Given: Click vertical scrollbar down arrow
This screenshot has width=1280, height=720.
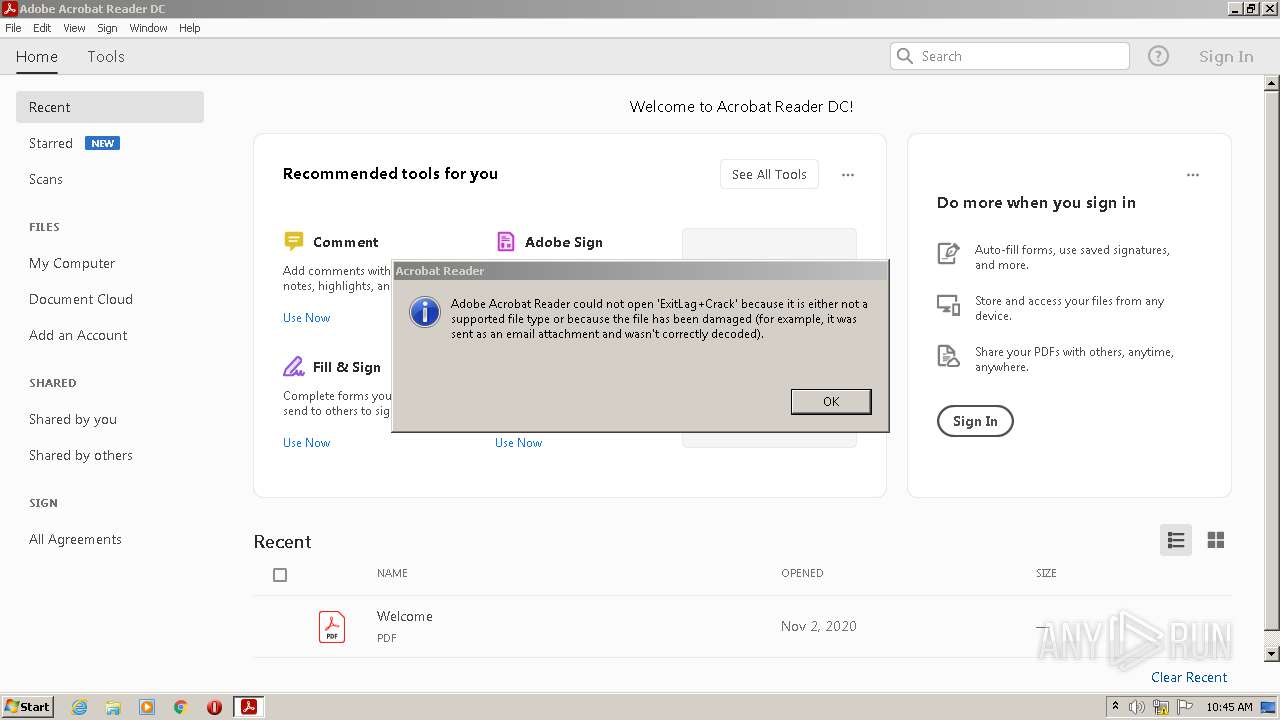Looking at the screenshot, I should click(1272, 655).
